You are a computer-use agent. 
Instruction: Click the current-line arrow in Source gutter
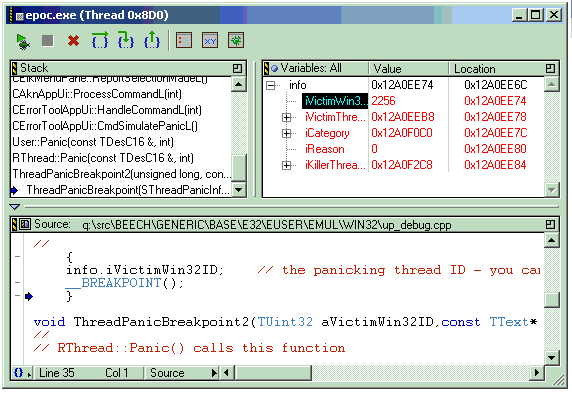coord(29,296)
